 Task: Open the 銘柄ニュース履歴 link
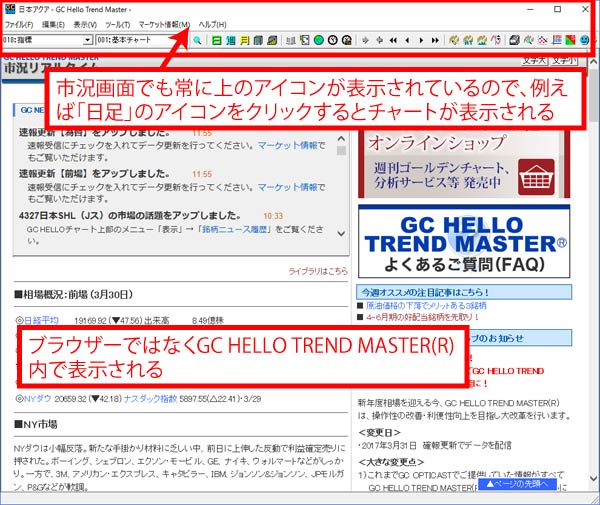click(234, 229)
